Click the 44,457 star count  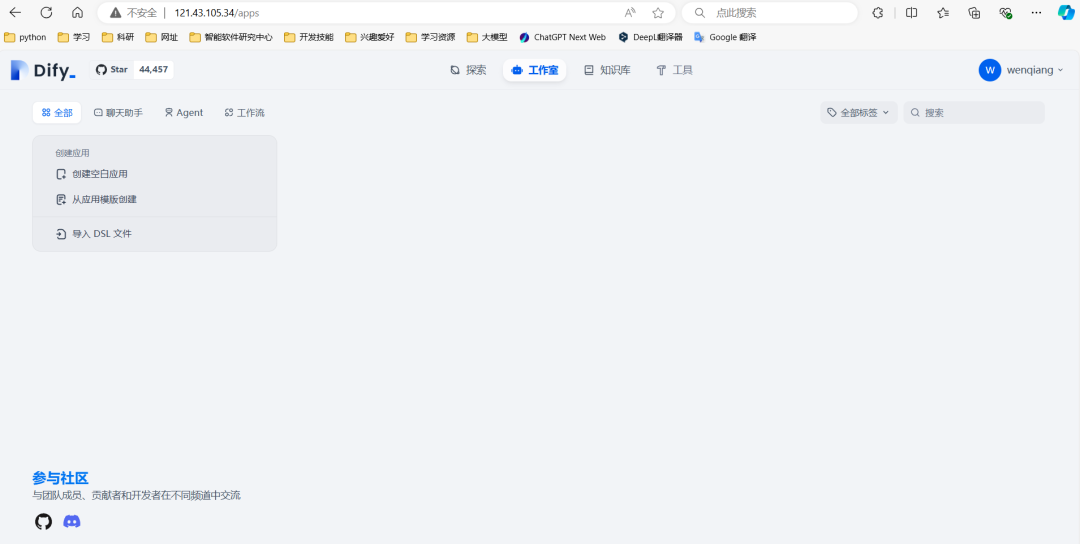point(154,70)
